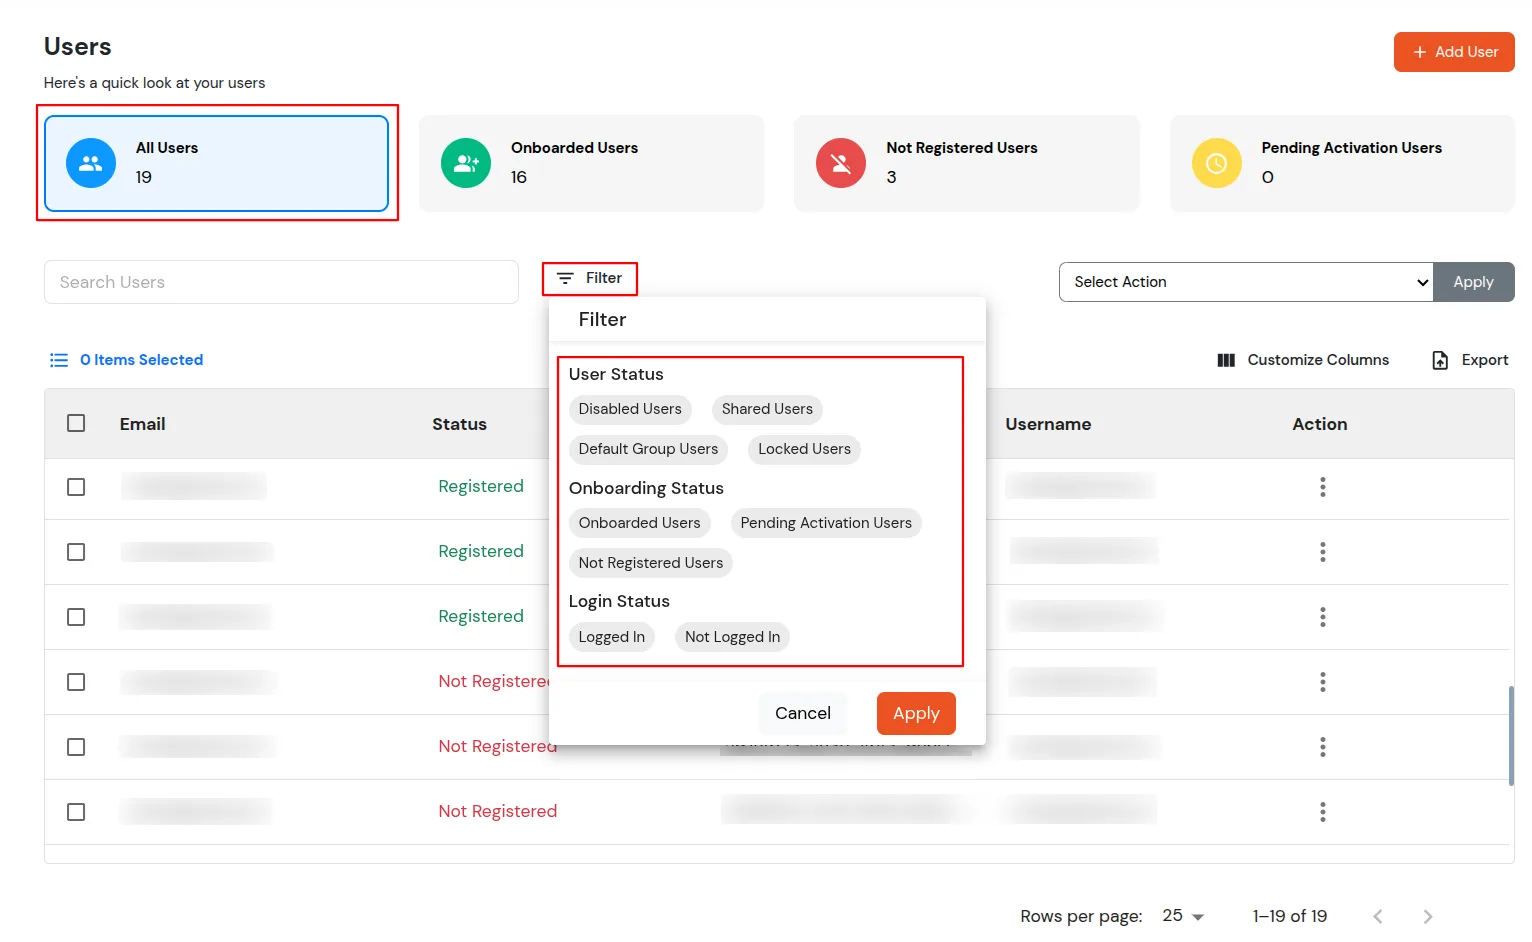Click the Not Registered Users icon
Screen dimensions: 1532x942
pos(841,163)
